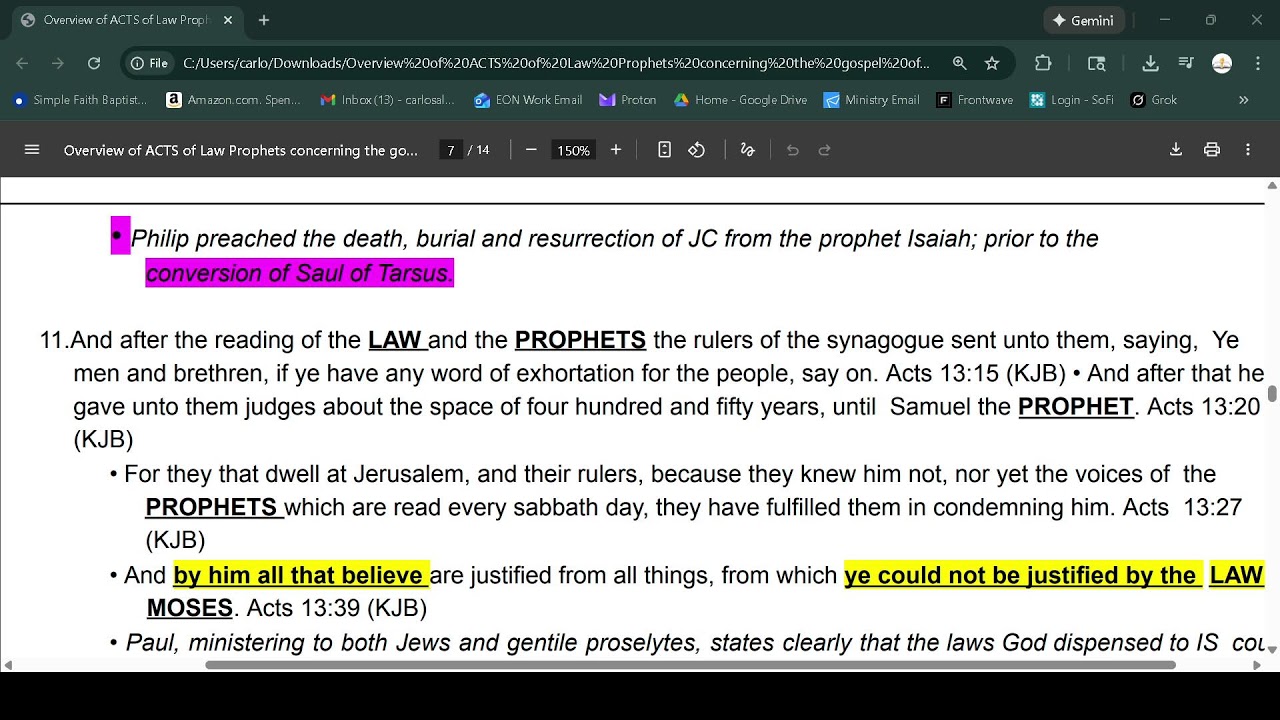Click the undo arrow in PDF toolbar
1280x720 pixels.
[x=793, y=150]
